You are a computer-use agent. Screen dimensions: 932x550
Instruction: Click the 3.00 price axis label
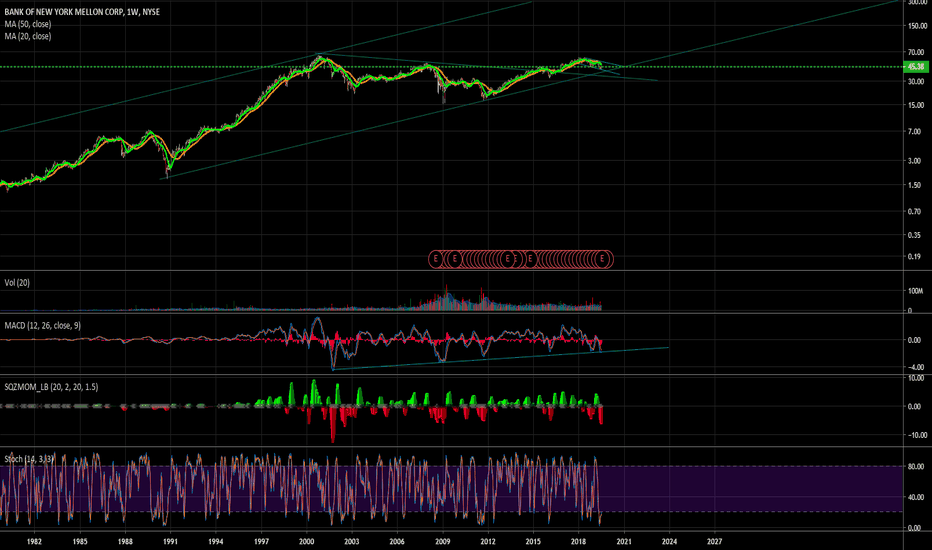tap(916, 161)
